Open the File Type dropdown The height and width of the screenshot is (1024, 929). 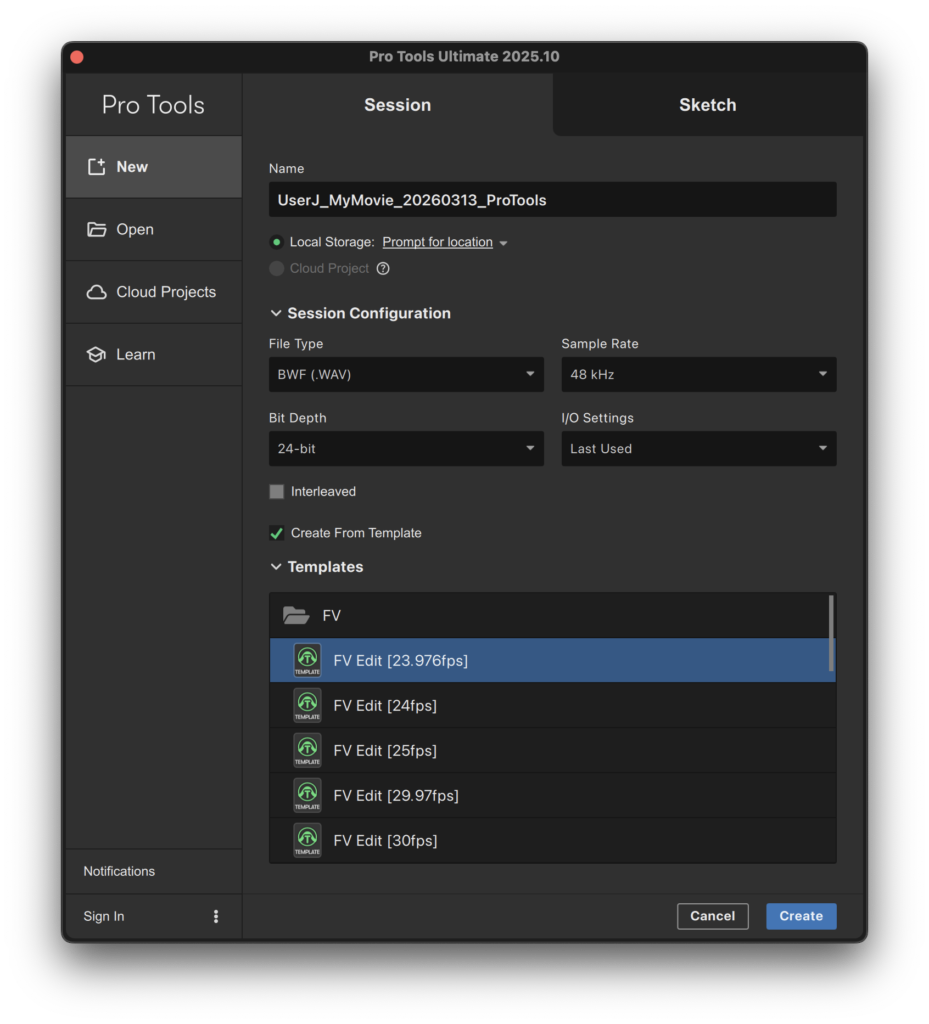click(x=406, y=375)
